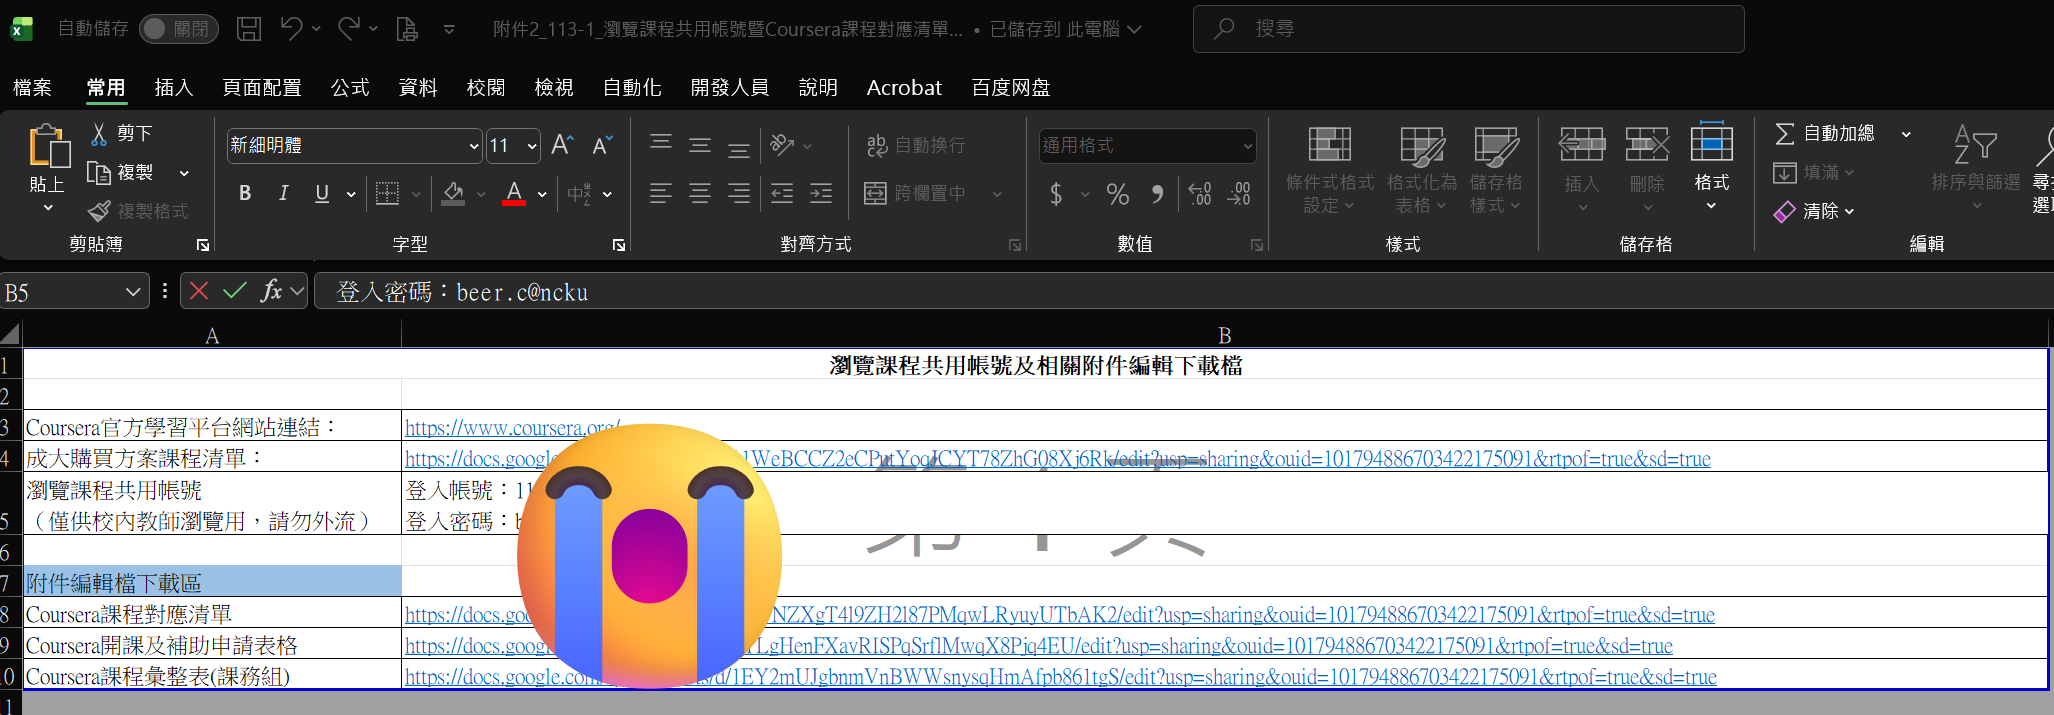Click the Align Right icon
2054x715 pixels.
[x=739, y=193]
